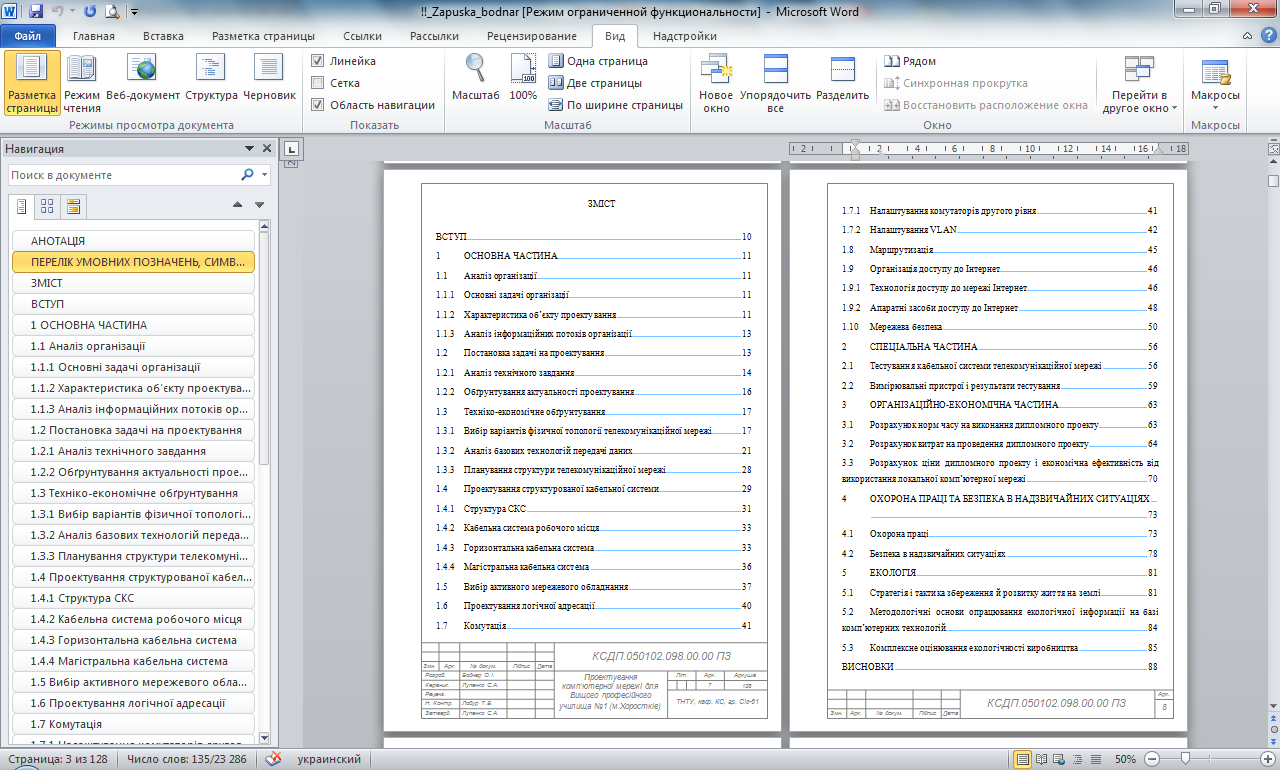Fit По ширине страницы

(x=616, y=105)
